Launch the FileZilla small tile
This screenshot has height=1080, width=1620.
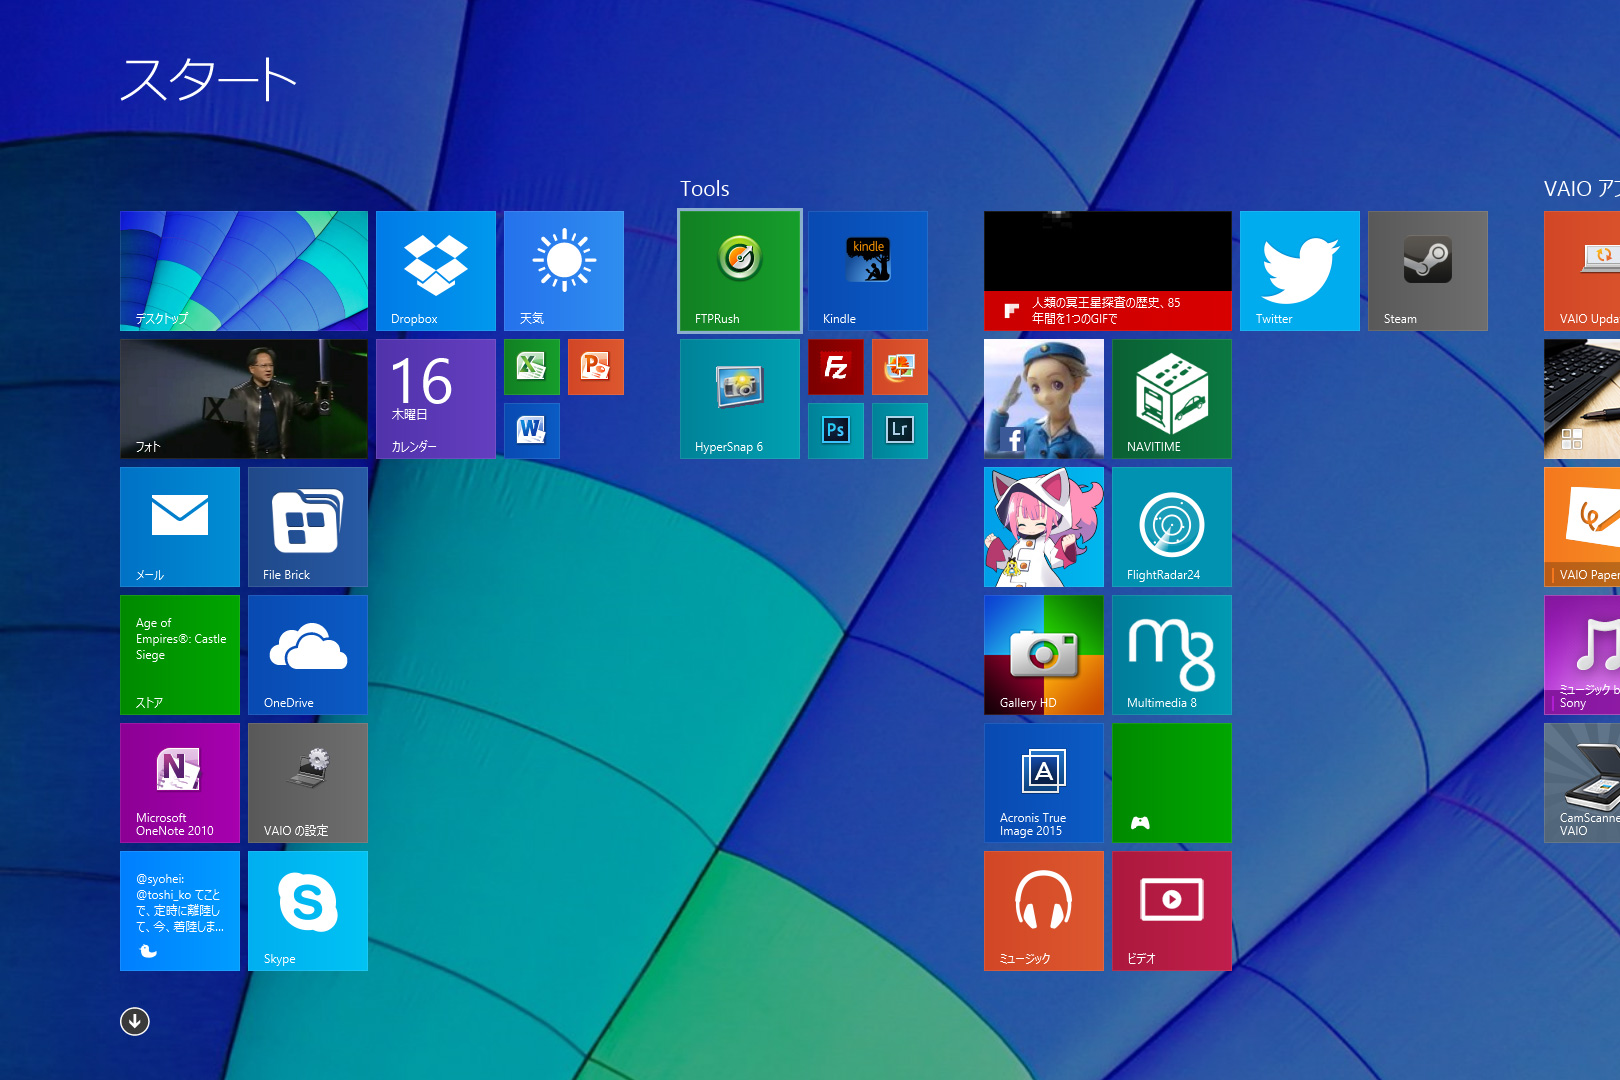tap(835, 367)
